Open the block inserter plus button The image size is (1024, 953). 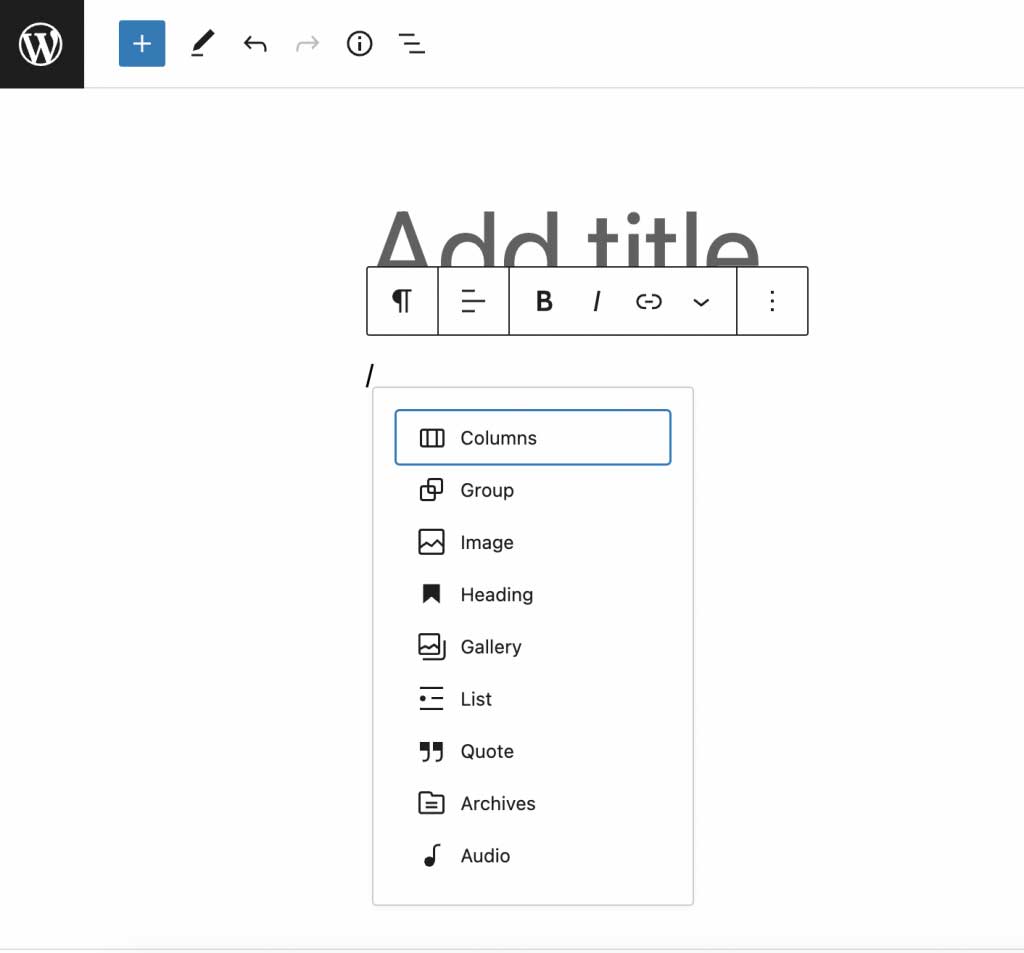[142, 44]
